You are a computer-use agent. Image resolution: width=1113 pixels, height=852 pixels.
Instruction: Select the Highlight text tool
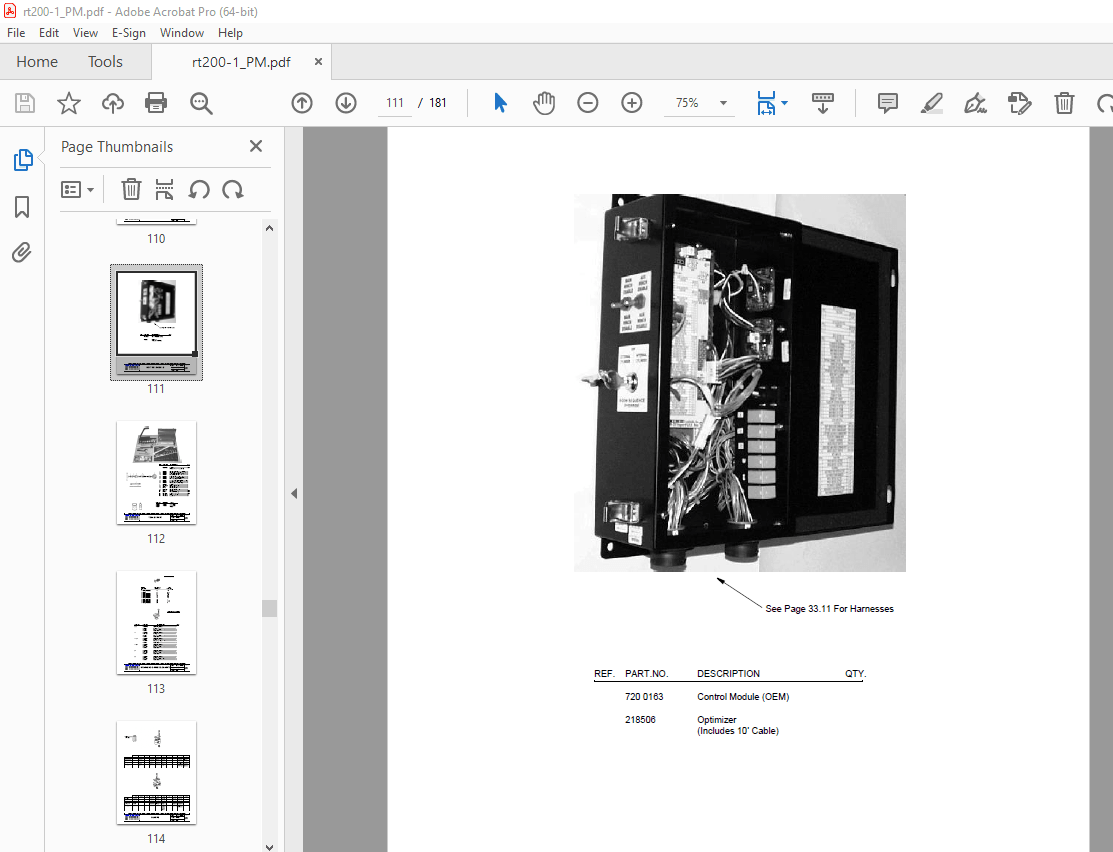pyautogui.click(x=931, y=103)
